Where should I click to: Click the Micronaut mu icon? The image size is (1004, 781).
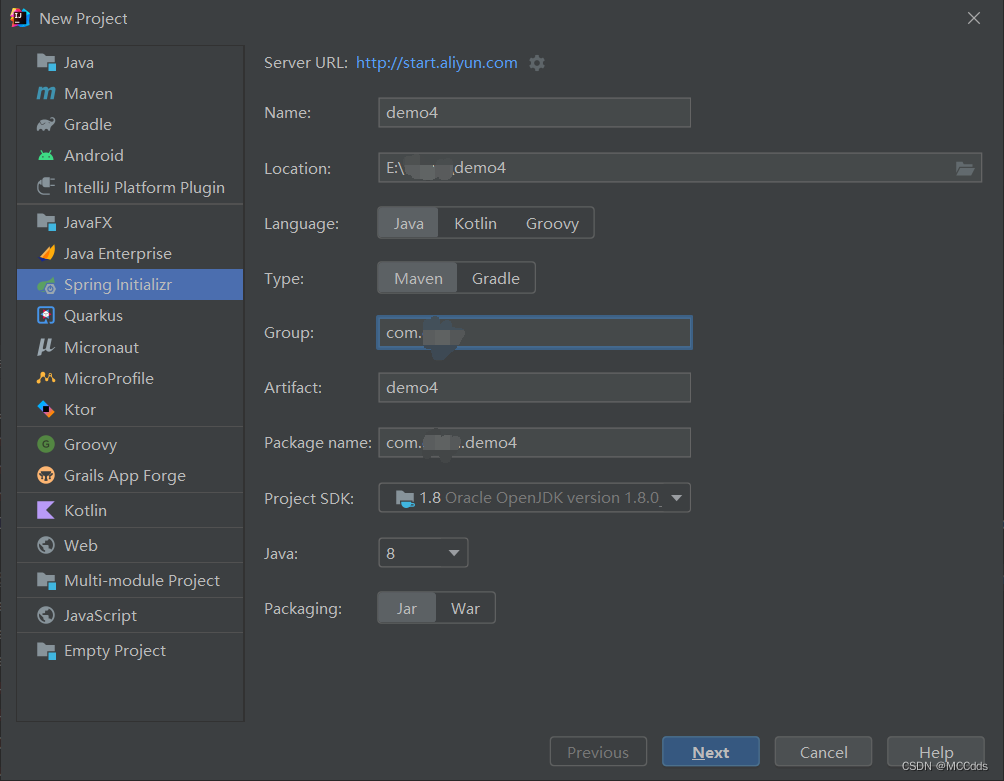click(46, 347)
